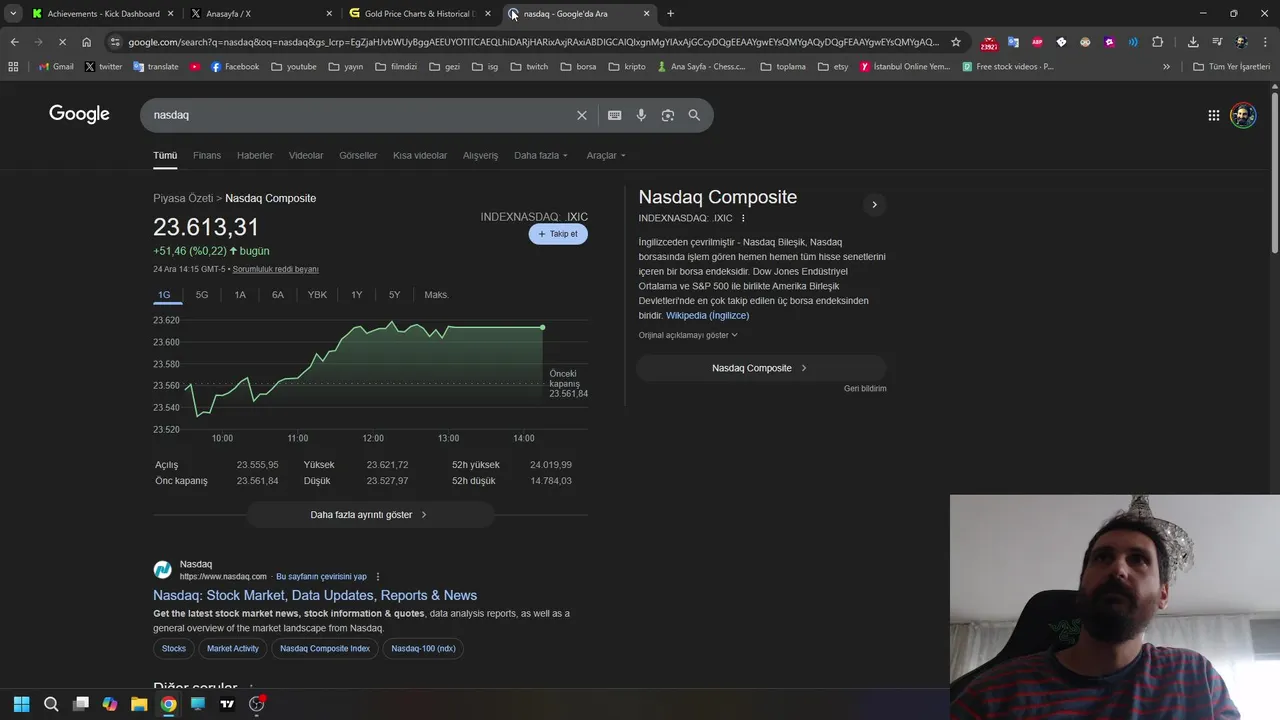
Task: Open the red 23921 counter extension
Action: [x=989, y=43]
